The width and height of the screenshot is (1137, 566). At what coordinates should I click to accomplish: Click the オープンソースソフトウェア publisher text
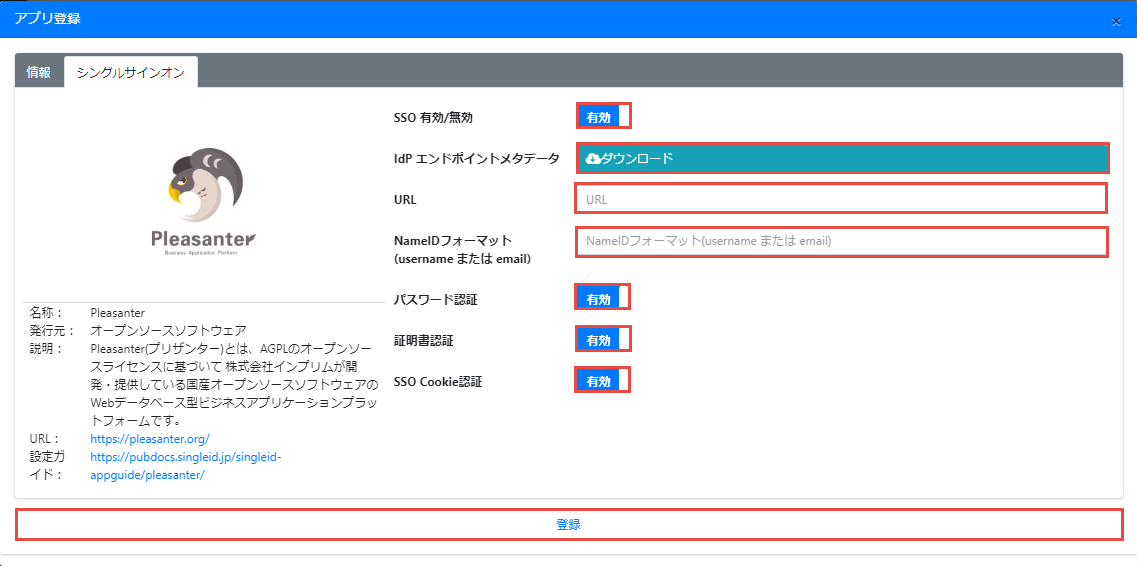169,330
